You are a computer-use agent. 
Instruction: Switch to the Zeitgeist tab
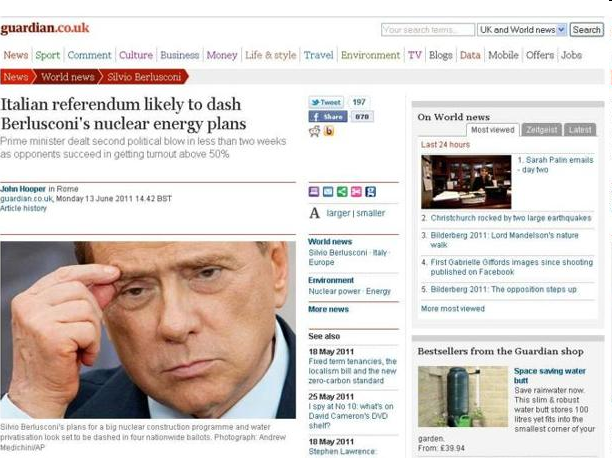541,130
